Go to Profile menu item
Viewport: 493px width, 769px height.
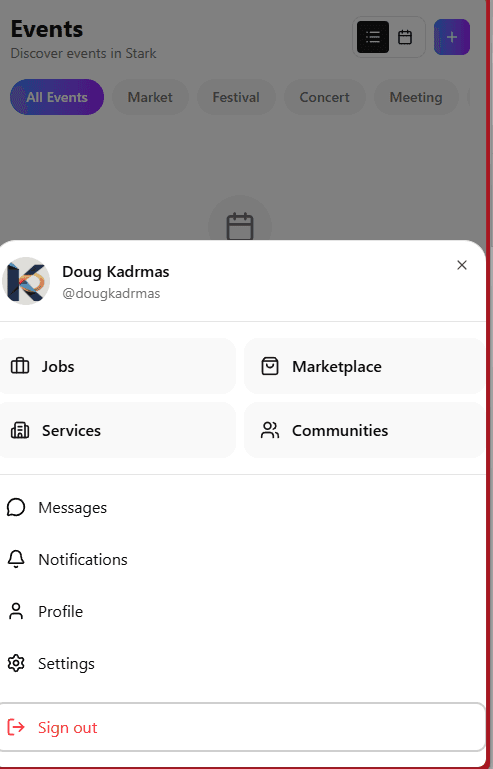tap(242, 612)
